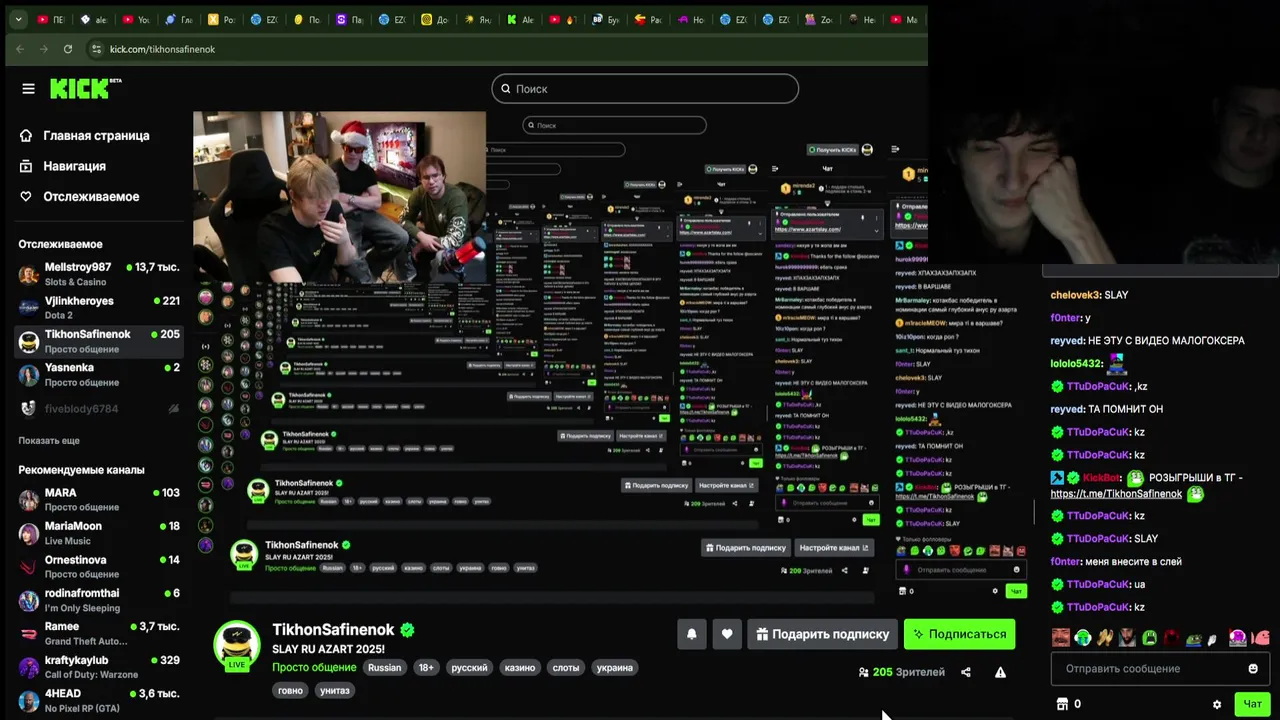Open offline channel fiveblody6784

99,408
